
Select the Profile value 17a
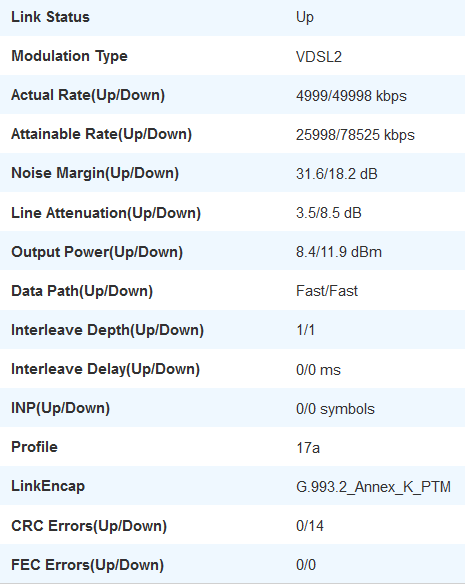click(x=308, y=448)
